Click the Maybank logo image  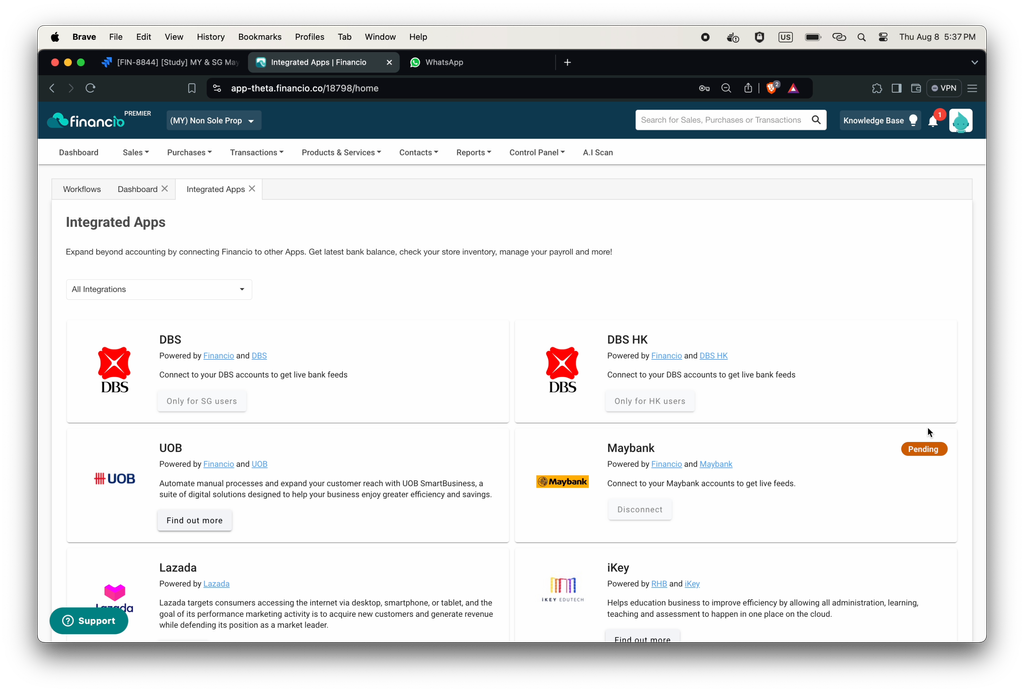click(x=562, y=482)
